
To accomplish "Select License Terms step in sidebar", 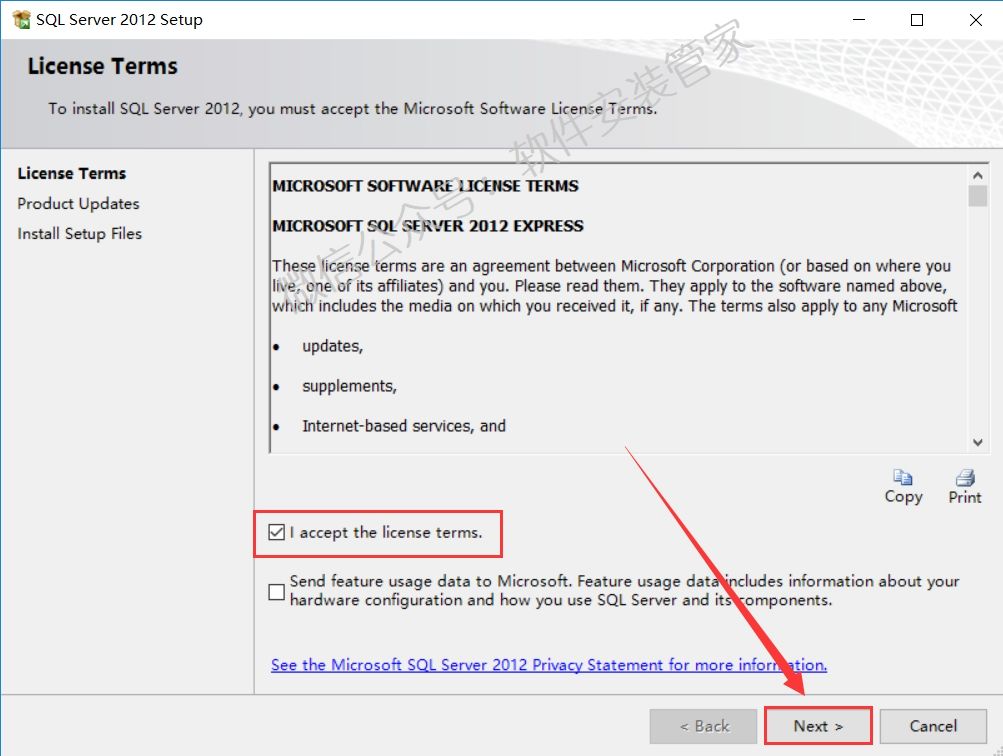I will pos(72,173).
